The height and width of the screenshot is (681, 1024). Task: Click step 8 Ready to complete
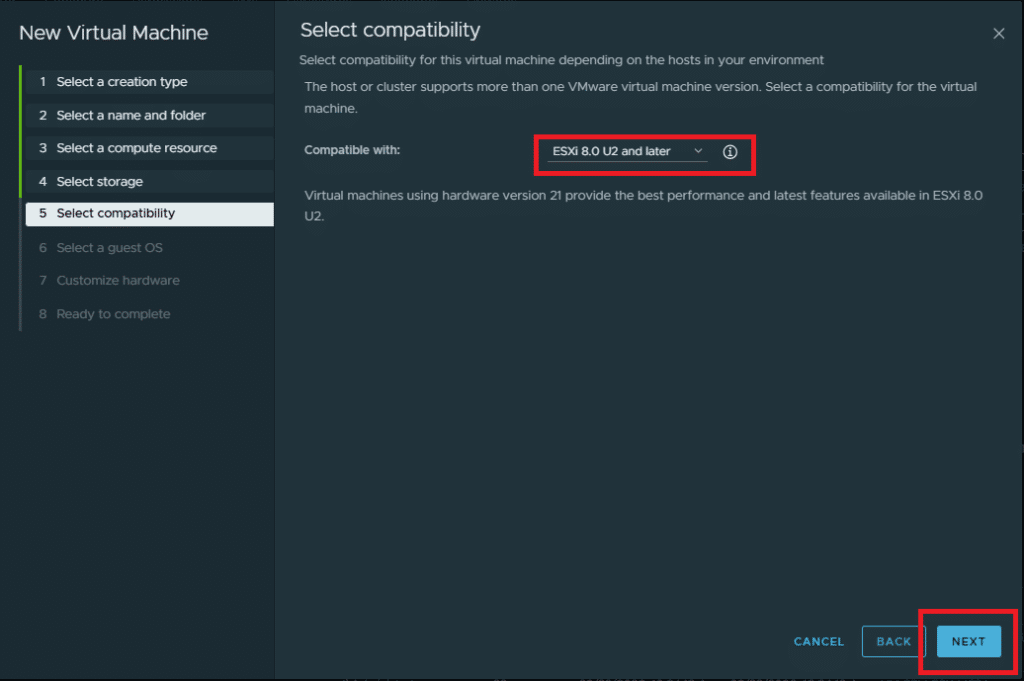pos(113,314)
